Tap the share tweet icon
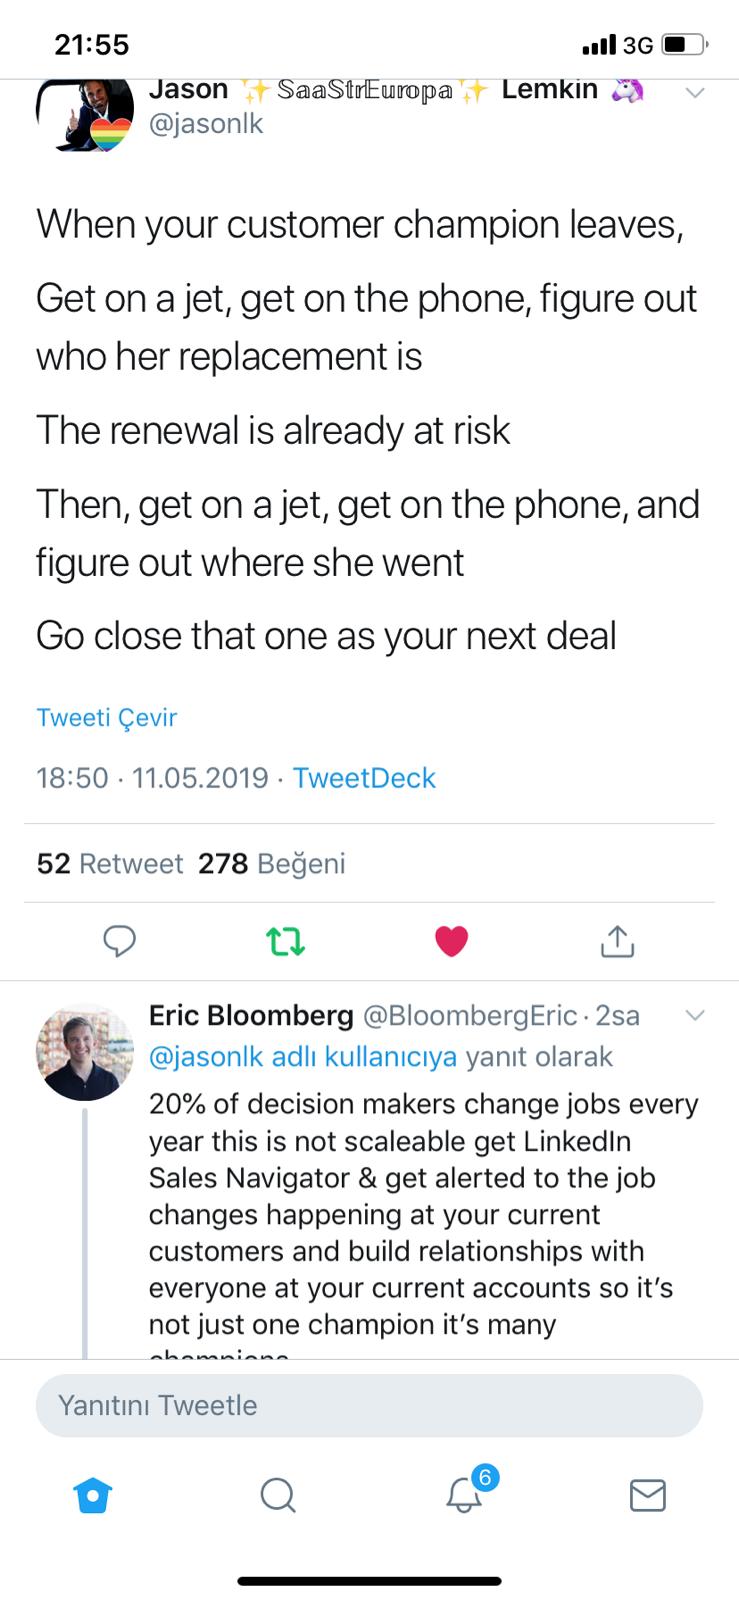Viewport: 739px width, 1600px height. click(x=617, y=941)
